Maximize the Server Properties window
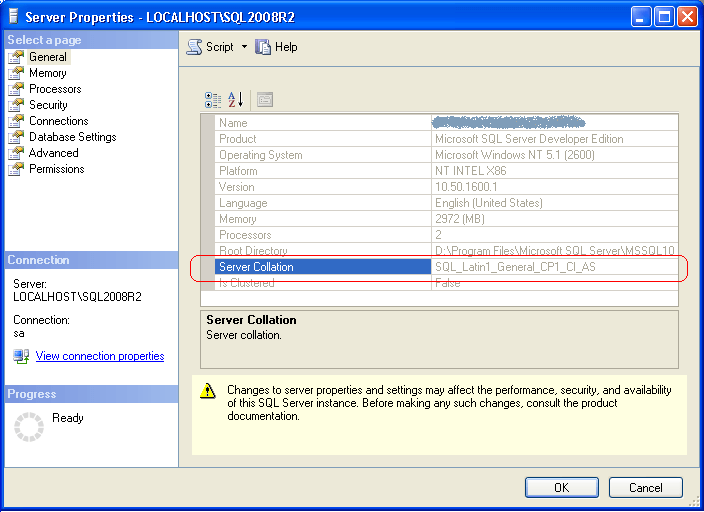Viewport: 704px width, 512px height. click(664, 17)
